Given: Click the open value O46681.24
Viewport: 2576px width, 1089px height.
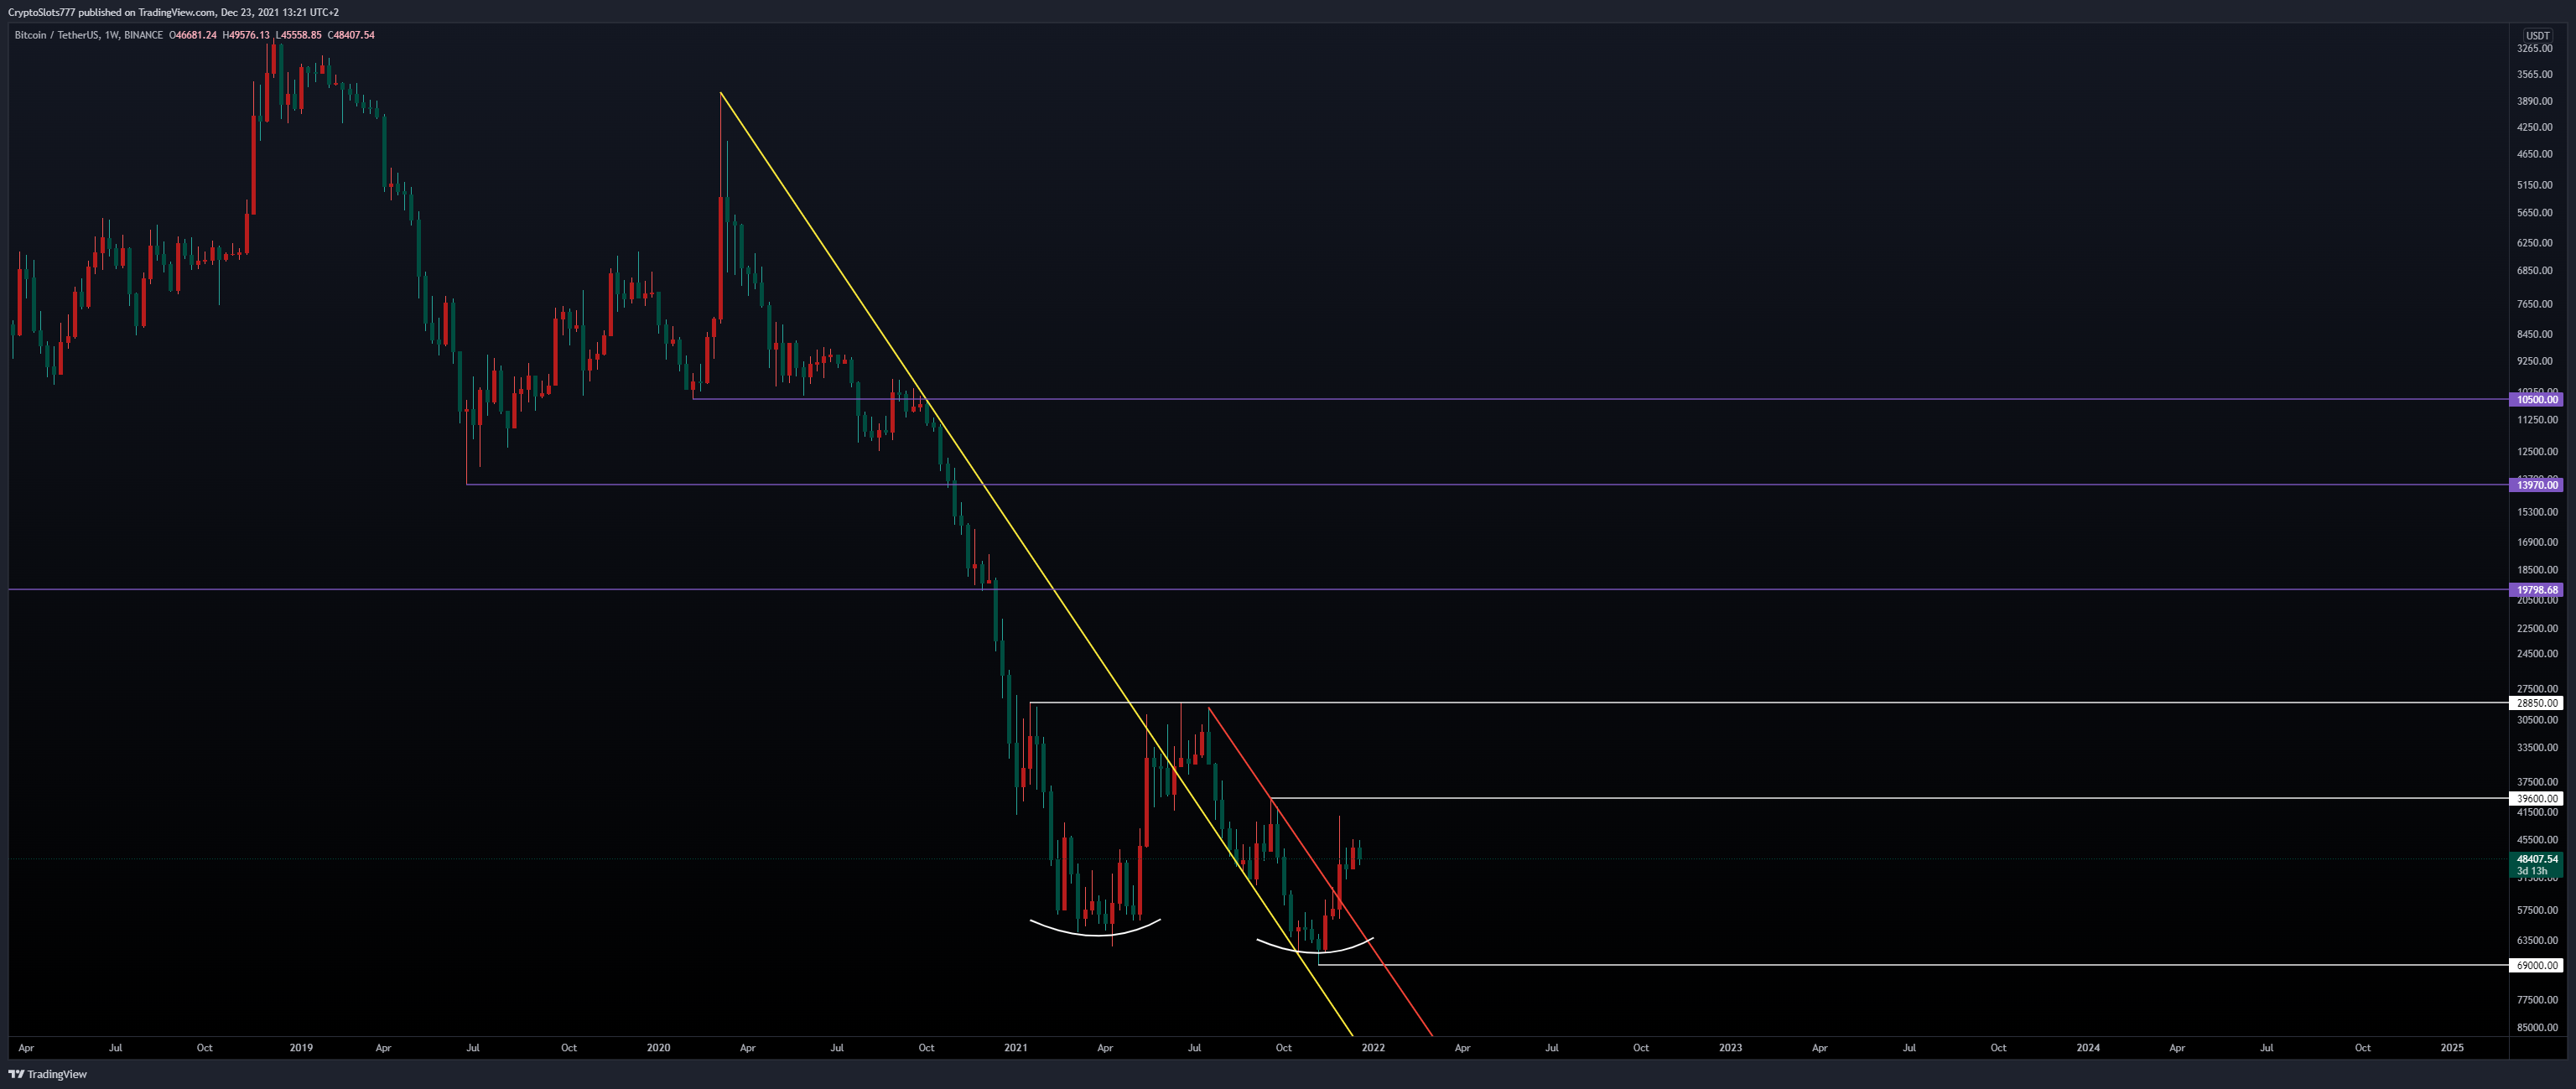Looking at the screenshot, I should point(193,35).
